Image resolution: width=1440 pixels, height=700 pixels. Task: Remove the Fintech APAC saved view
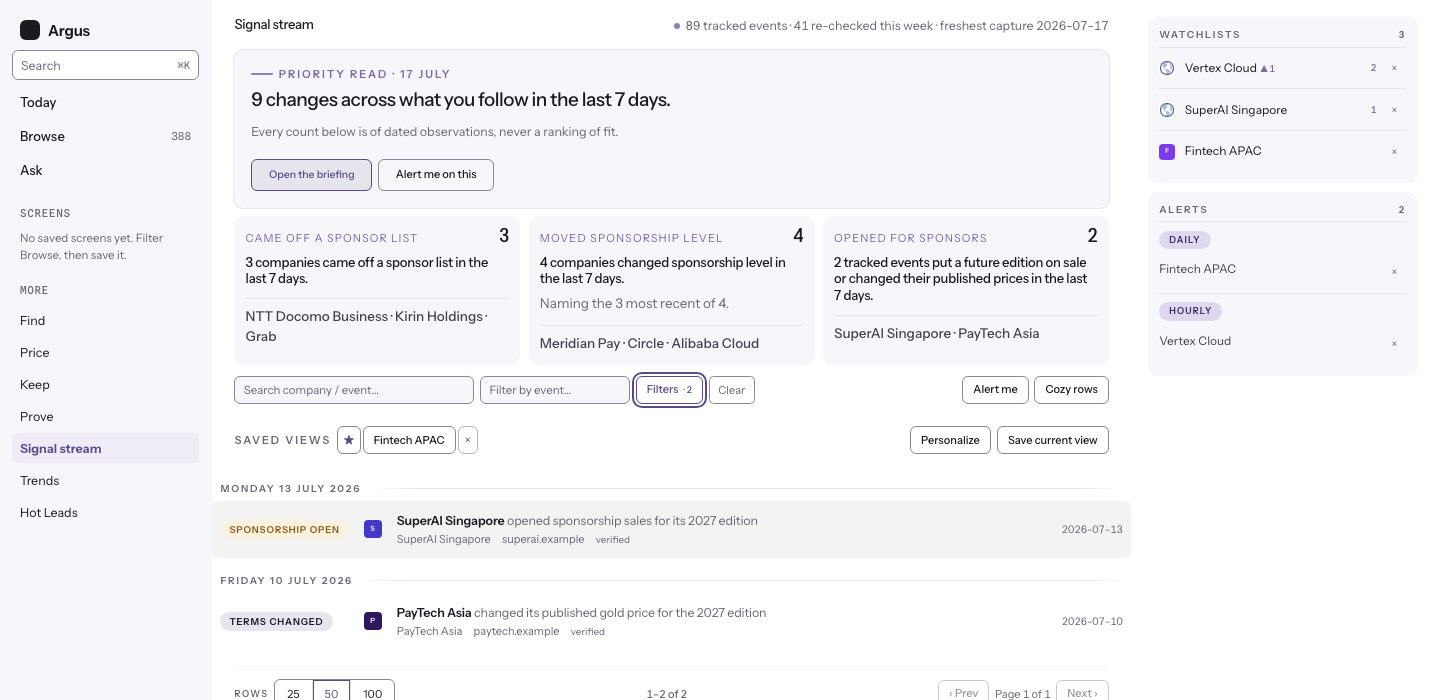(468, 440)
